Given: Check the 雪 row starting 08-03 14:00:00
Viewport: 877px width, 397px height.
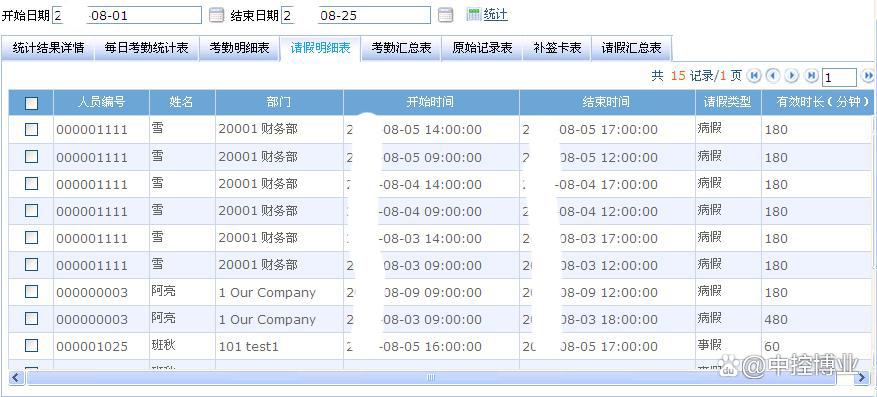Looking at the screenshot, I should click(31, 238).
